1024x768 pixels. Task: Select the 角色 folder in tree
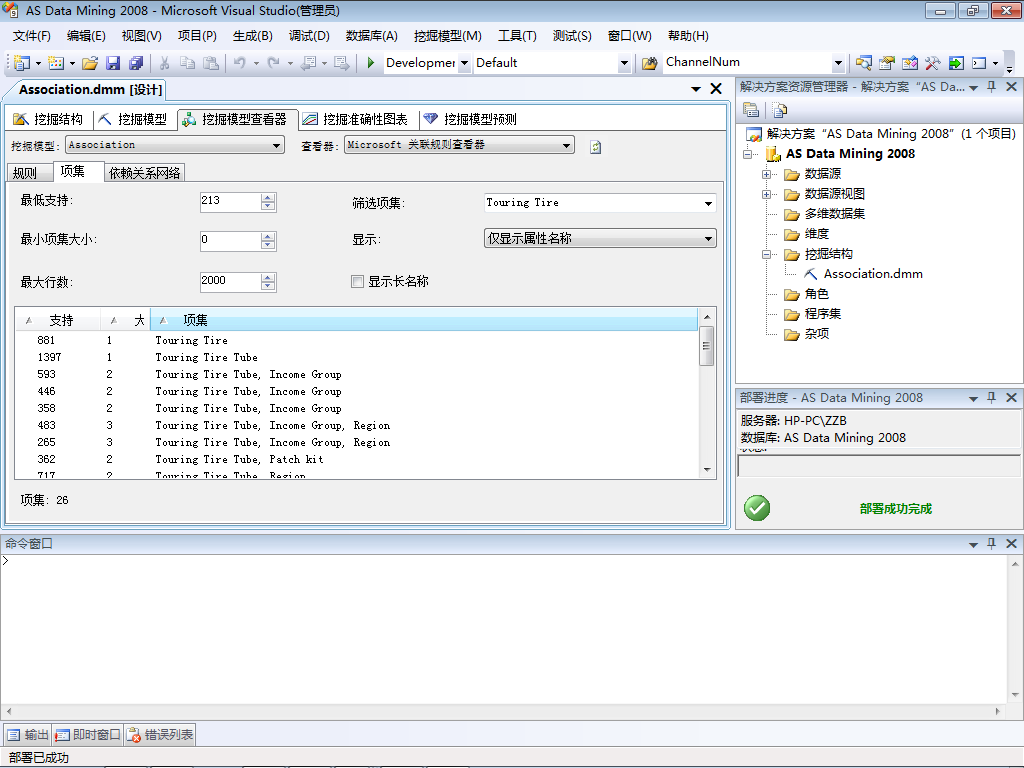816,295
